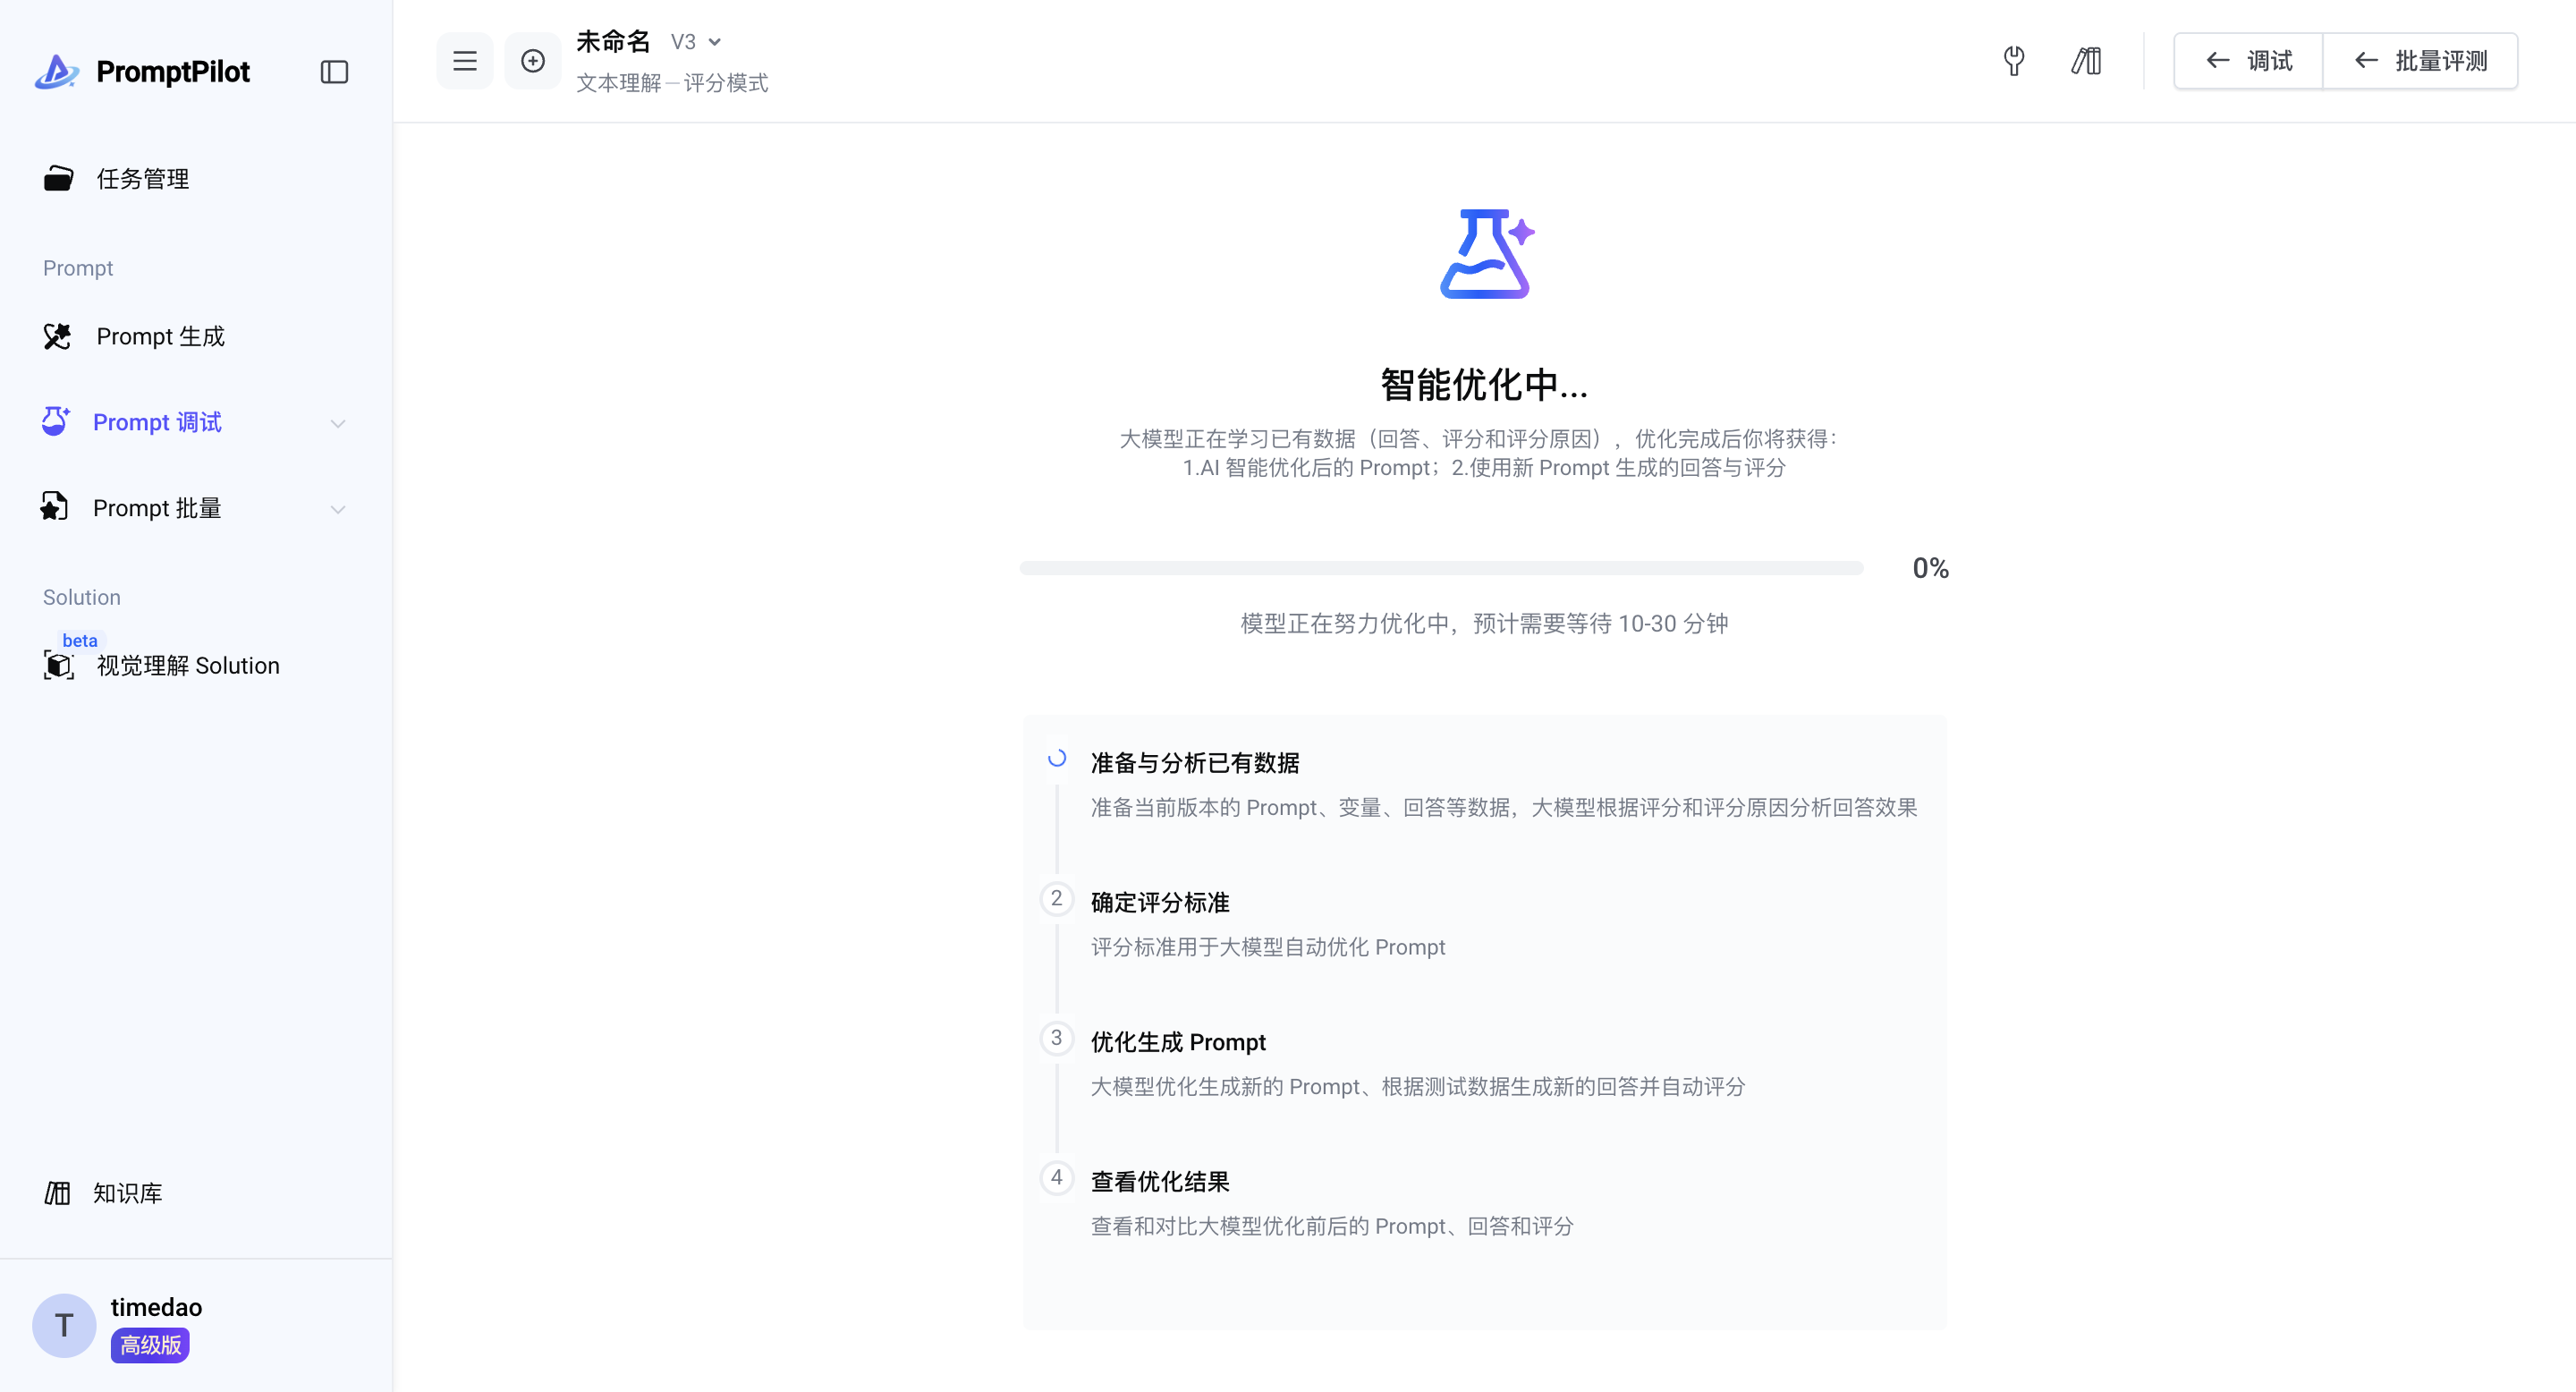The image size is (2576, 1392).
Task: Click the T user avatar
Action: tap(64, 1325)
